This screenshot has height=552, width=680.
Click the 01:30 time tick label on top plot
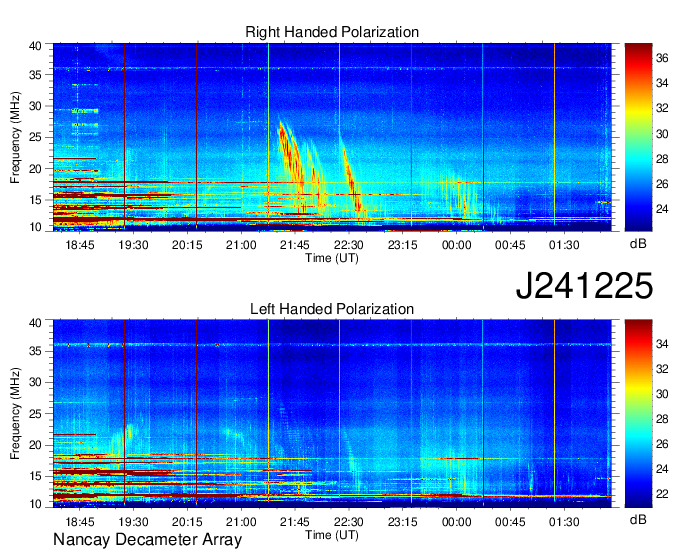pos(564,245)
